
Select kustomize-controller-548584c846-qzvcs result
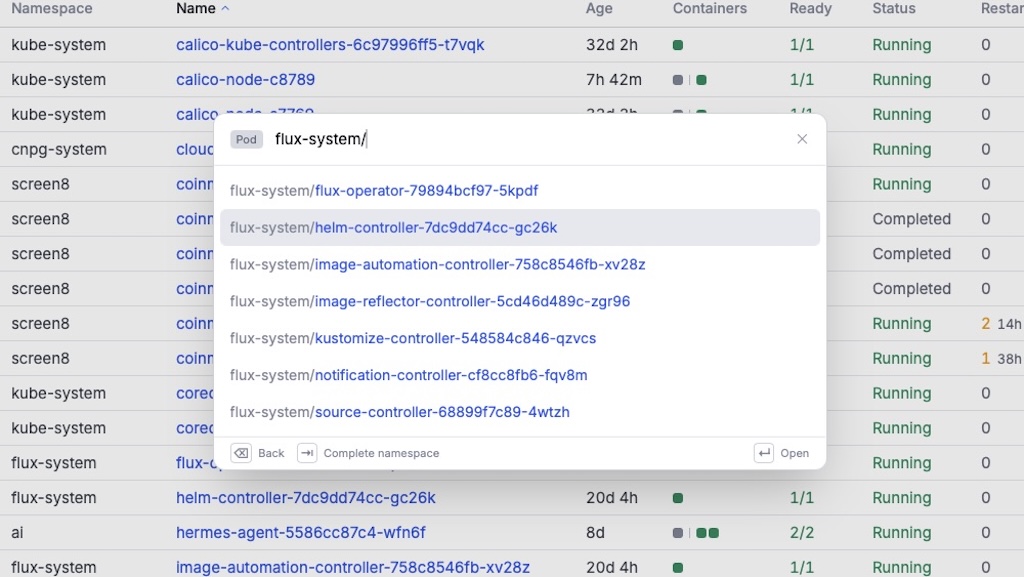pyautogui.click(x=520, y=338)
